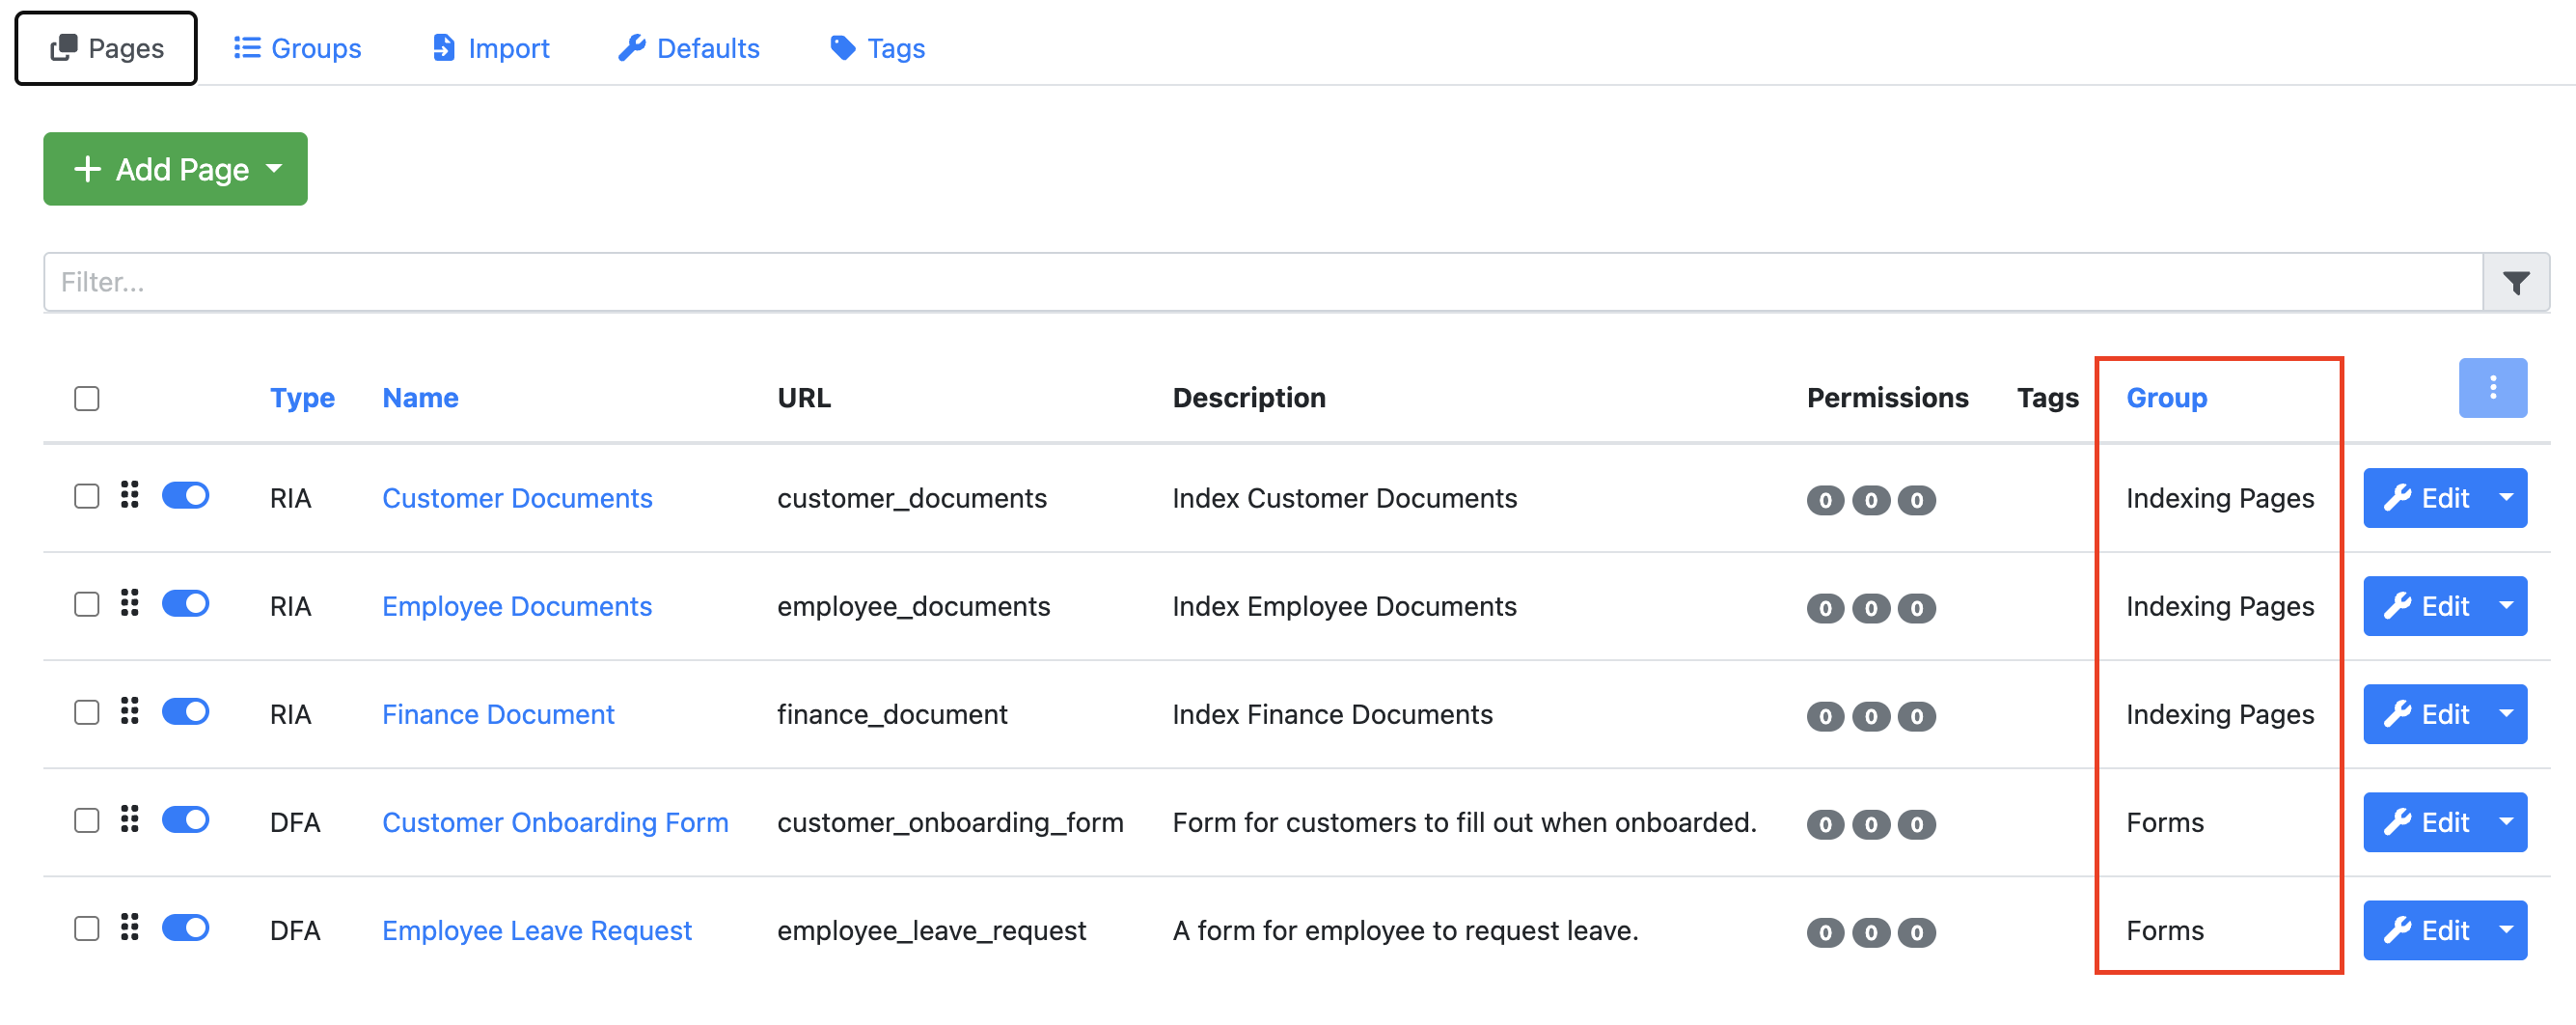Click first permission badge for Customer Onboarding Form
Image resolution: width=2576 pixels, height=1025 pixels.
(x=1825, y=824)
